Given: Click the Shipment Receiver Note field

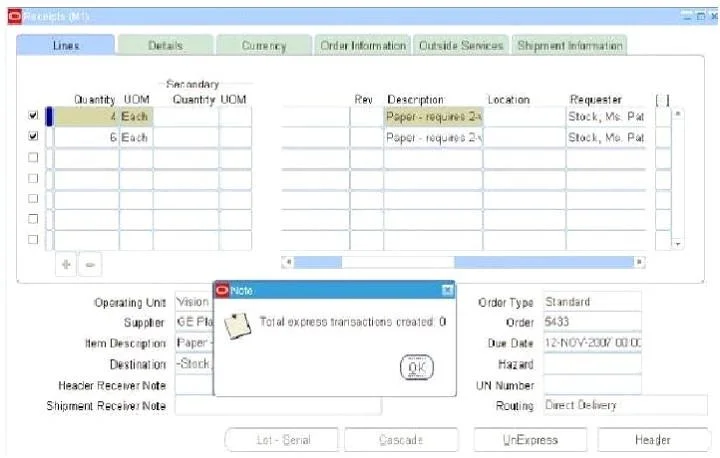Looking at the screenshot, I should pyautogui.click(x=278, y=406).
